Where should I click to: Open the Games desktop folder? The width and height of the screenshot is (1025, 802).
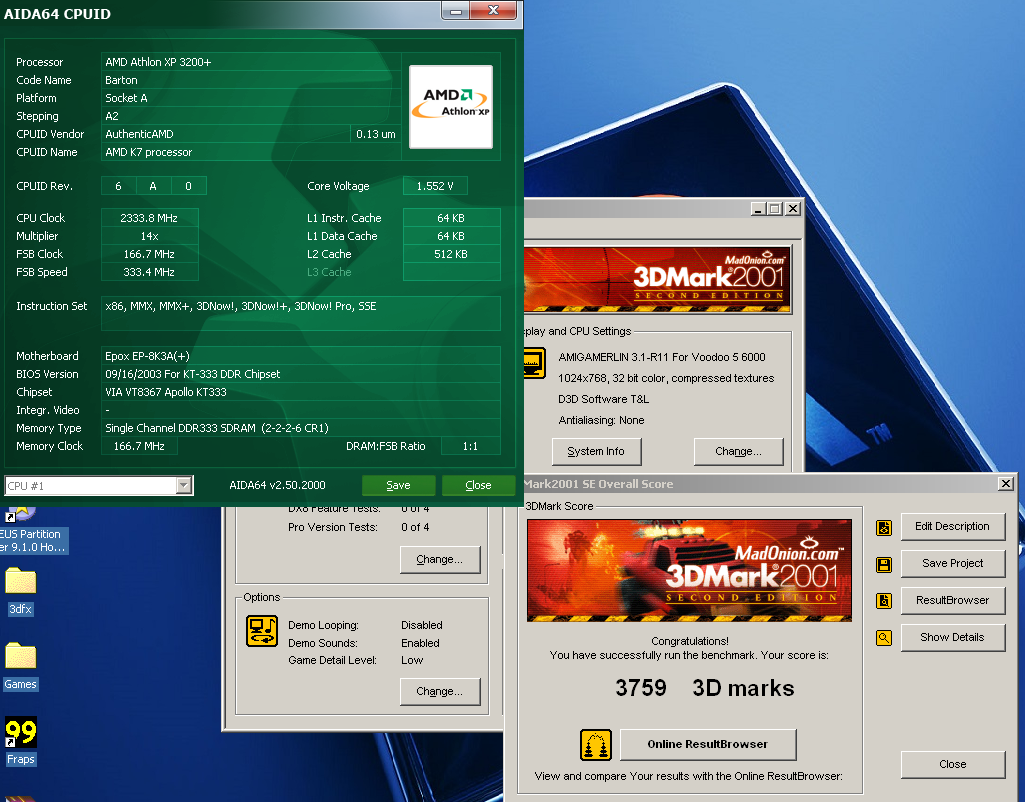point(20,667)
